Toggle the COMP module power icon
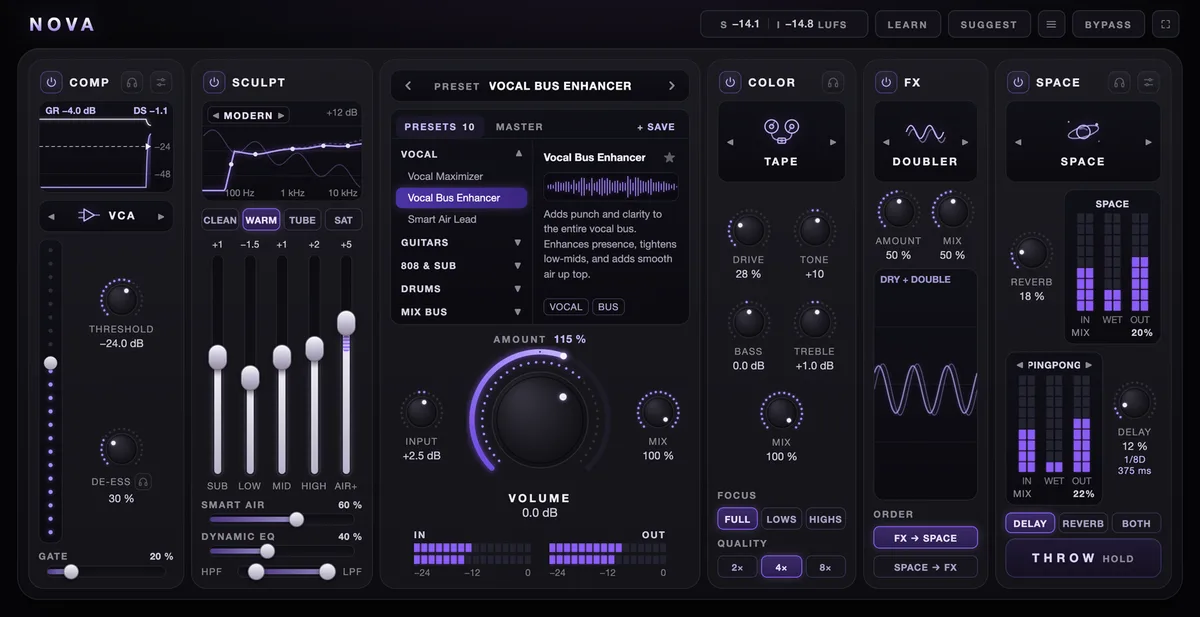This screenshot has height=617, width=1200. [x=50, y=82]
